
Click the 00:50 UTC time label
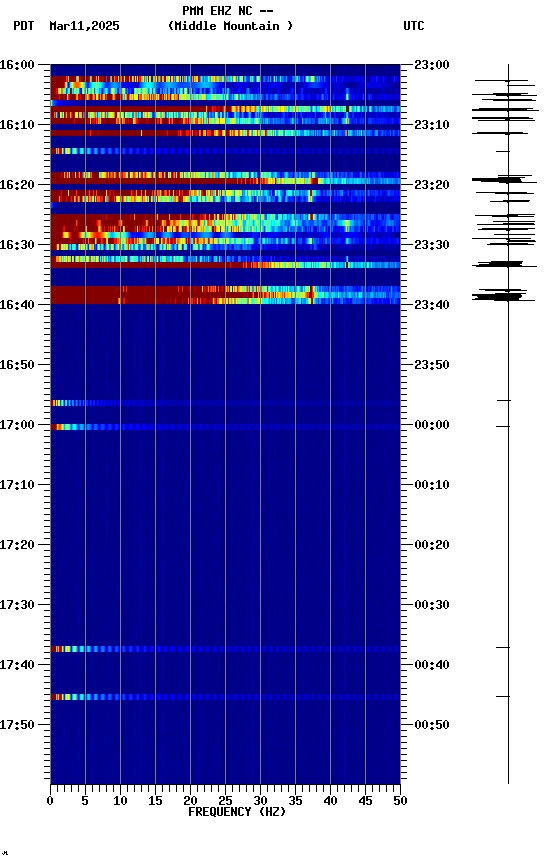click(432, 725)
